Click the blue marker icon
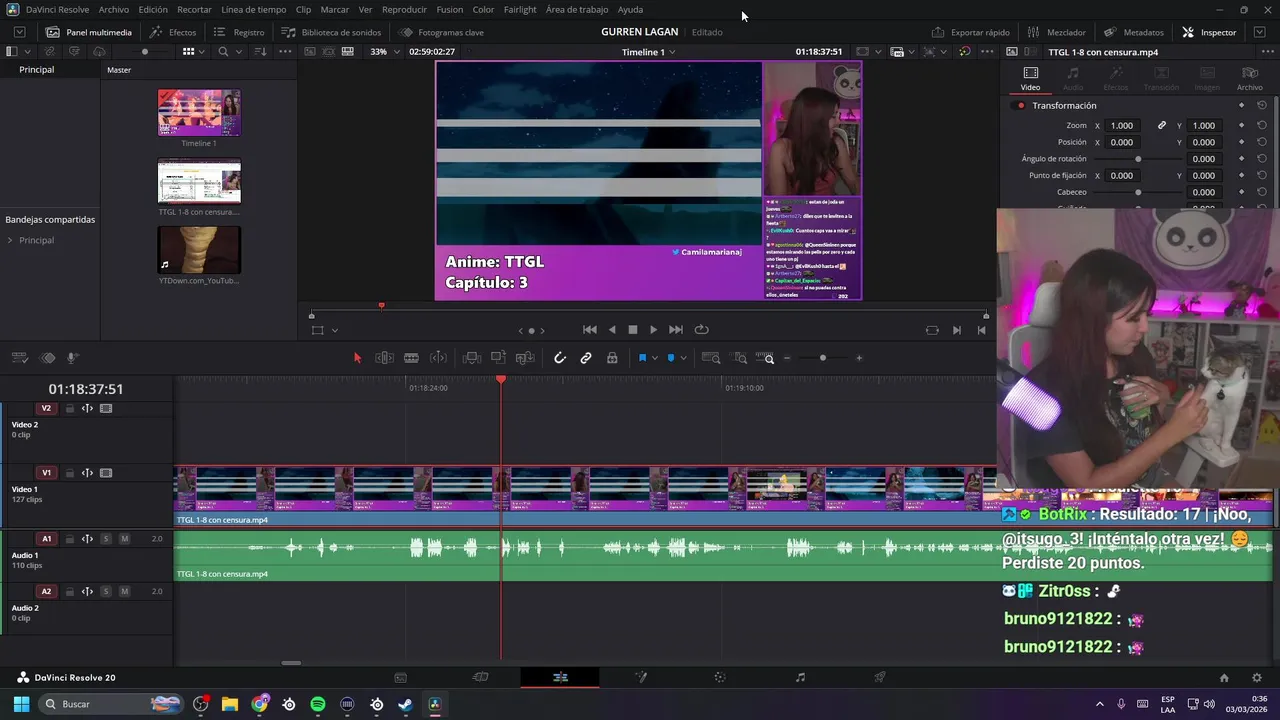The width and height of the screenshot is (1280, 720). coord(671,358)
